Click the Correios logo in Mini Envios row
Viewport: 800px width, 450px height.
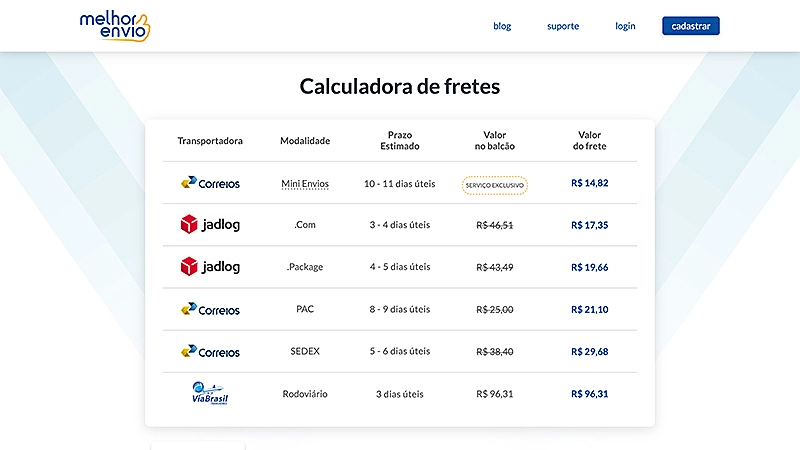pyautogui.click(x=210, y=183)
